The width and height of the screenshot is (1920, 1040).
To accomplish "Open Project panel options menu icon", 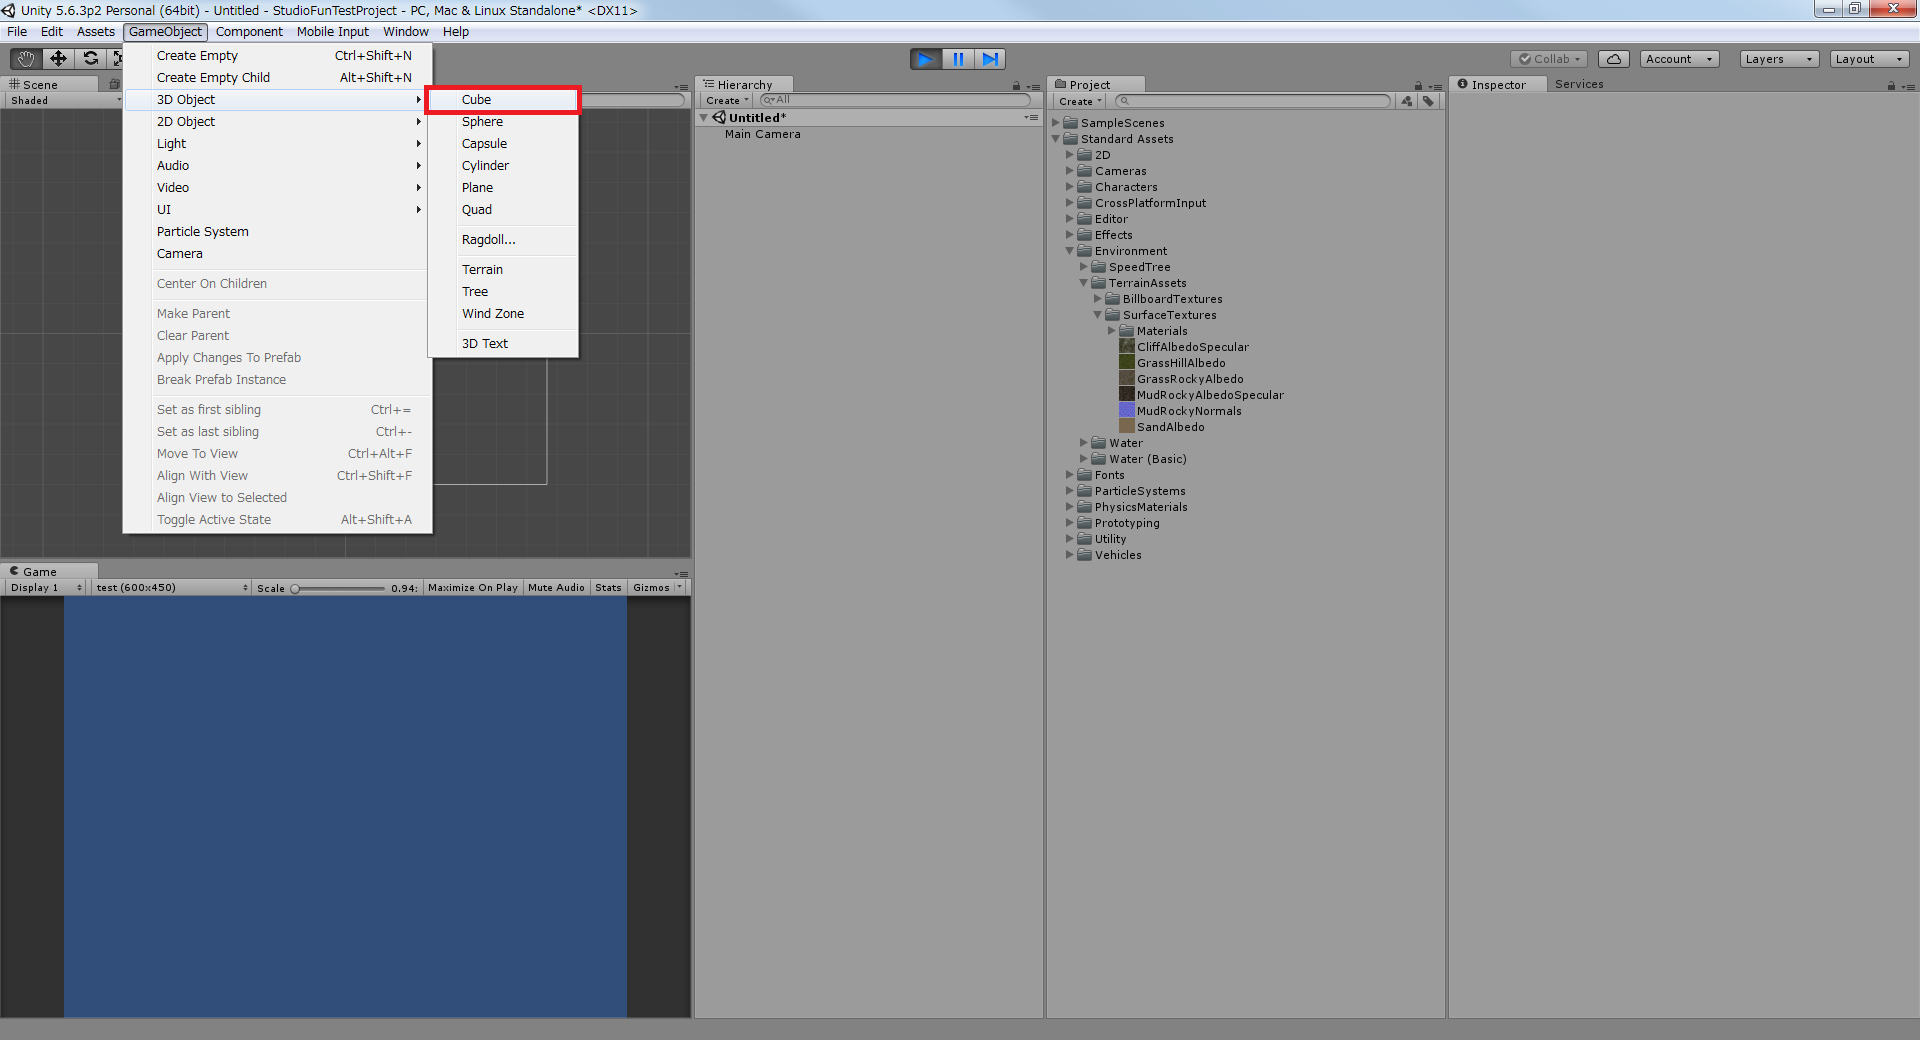I will point(1435,86).
